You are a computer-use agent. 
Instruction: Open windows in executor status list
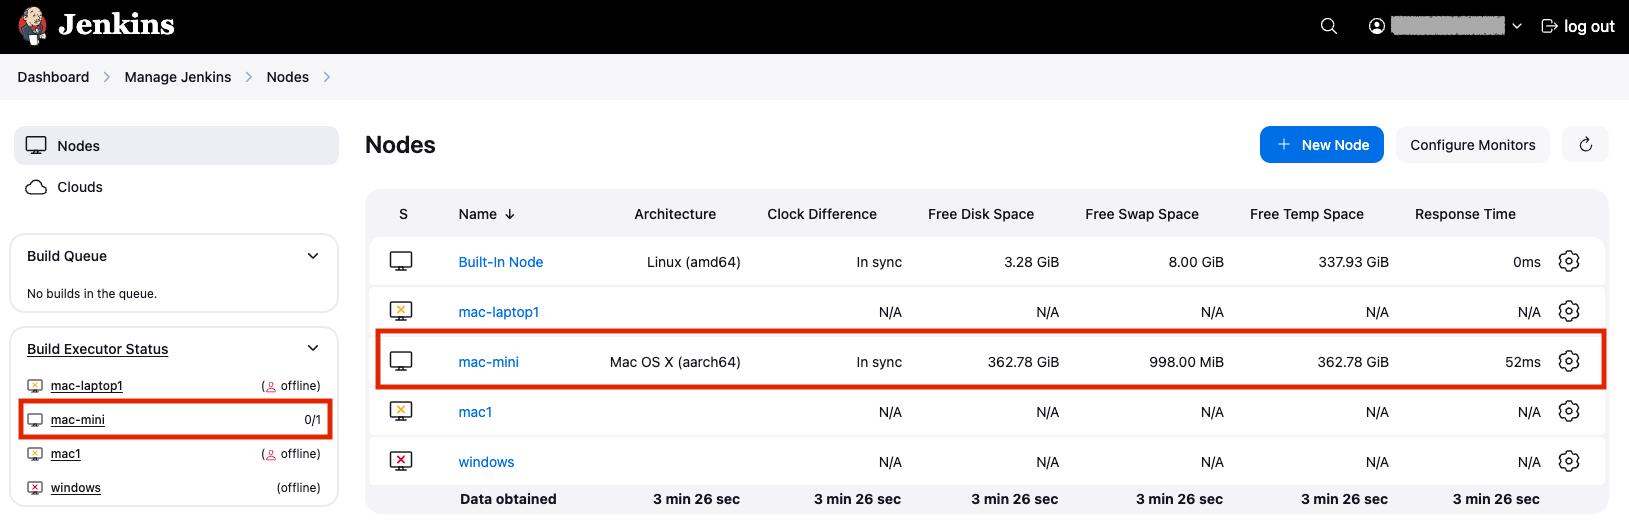[76, 488]
